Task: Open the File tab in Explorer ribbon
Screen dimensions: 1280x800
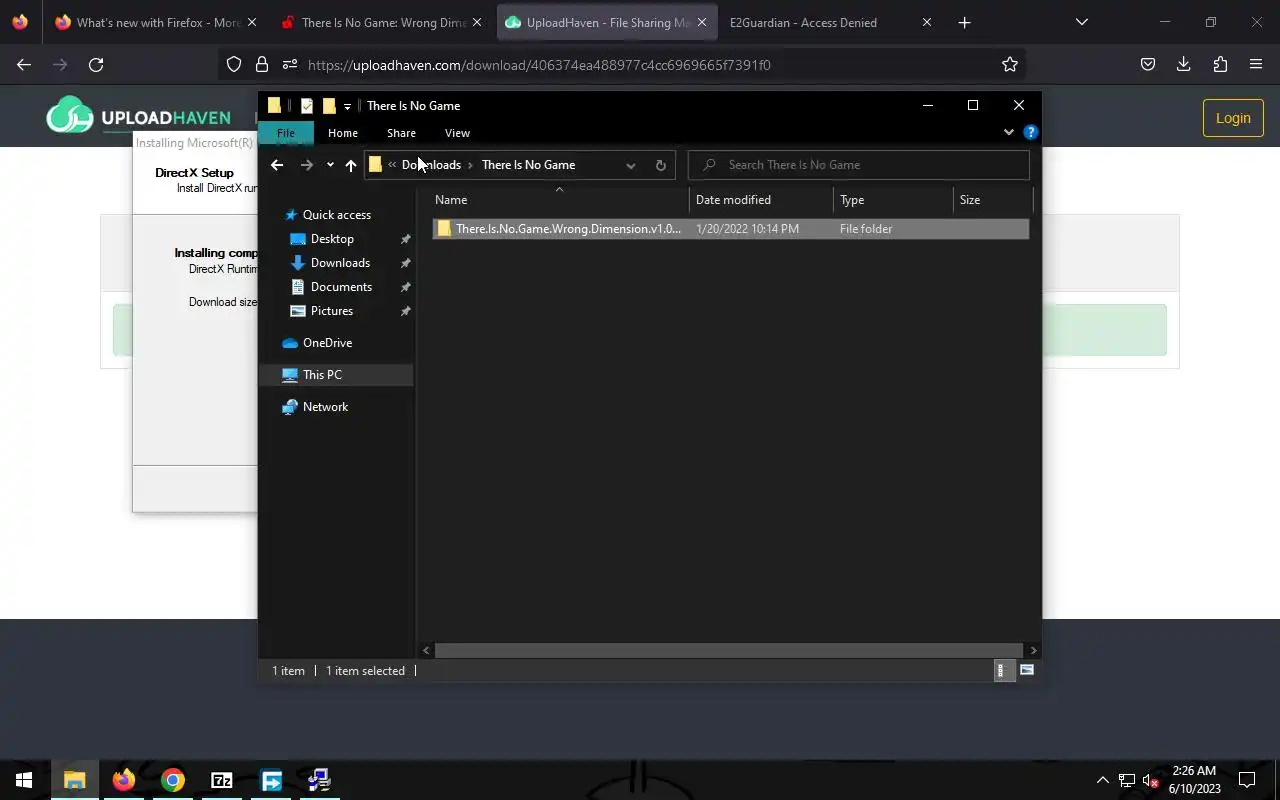Action: (x=286, y=133)
